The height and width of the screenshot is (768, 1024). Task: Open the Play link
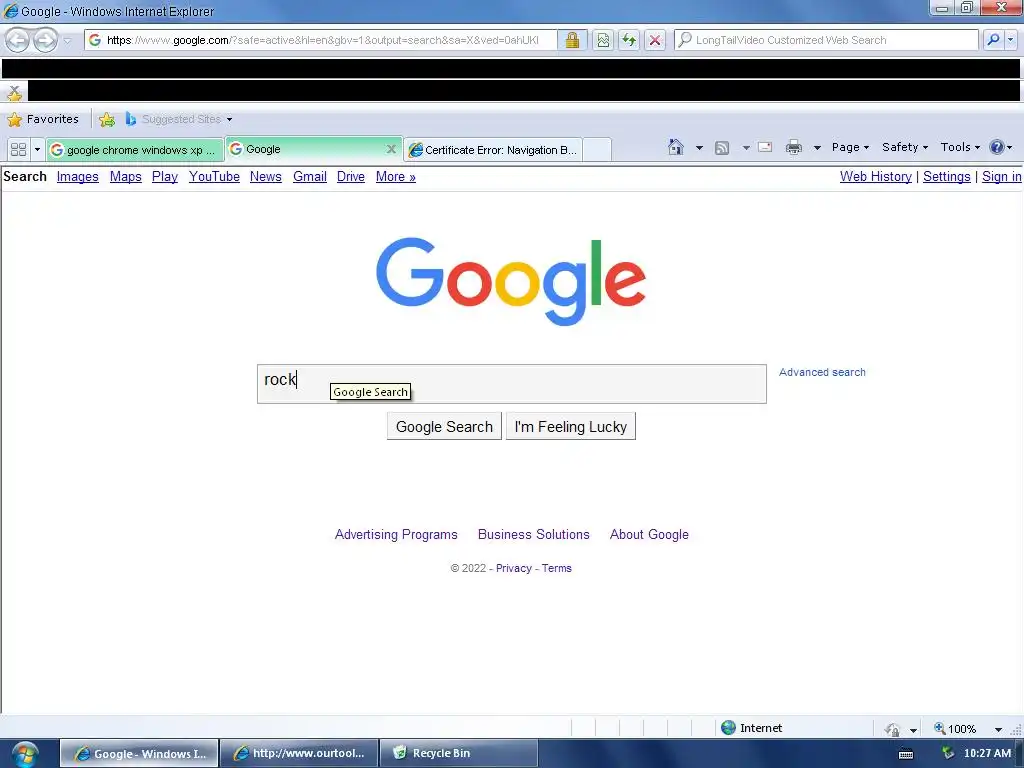point(165,176)
